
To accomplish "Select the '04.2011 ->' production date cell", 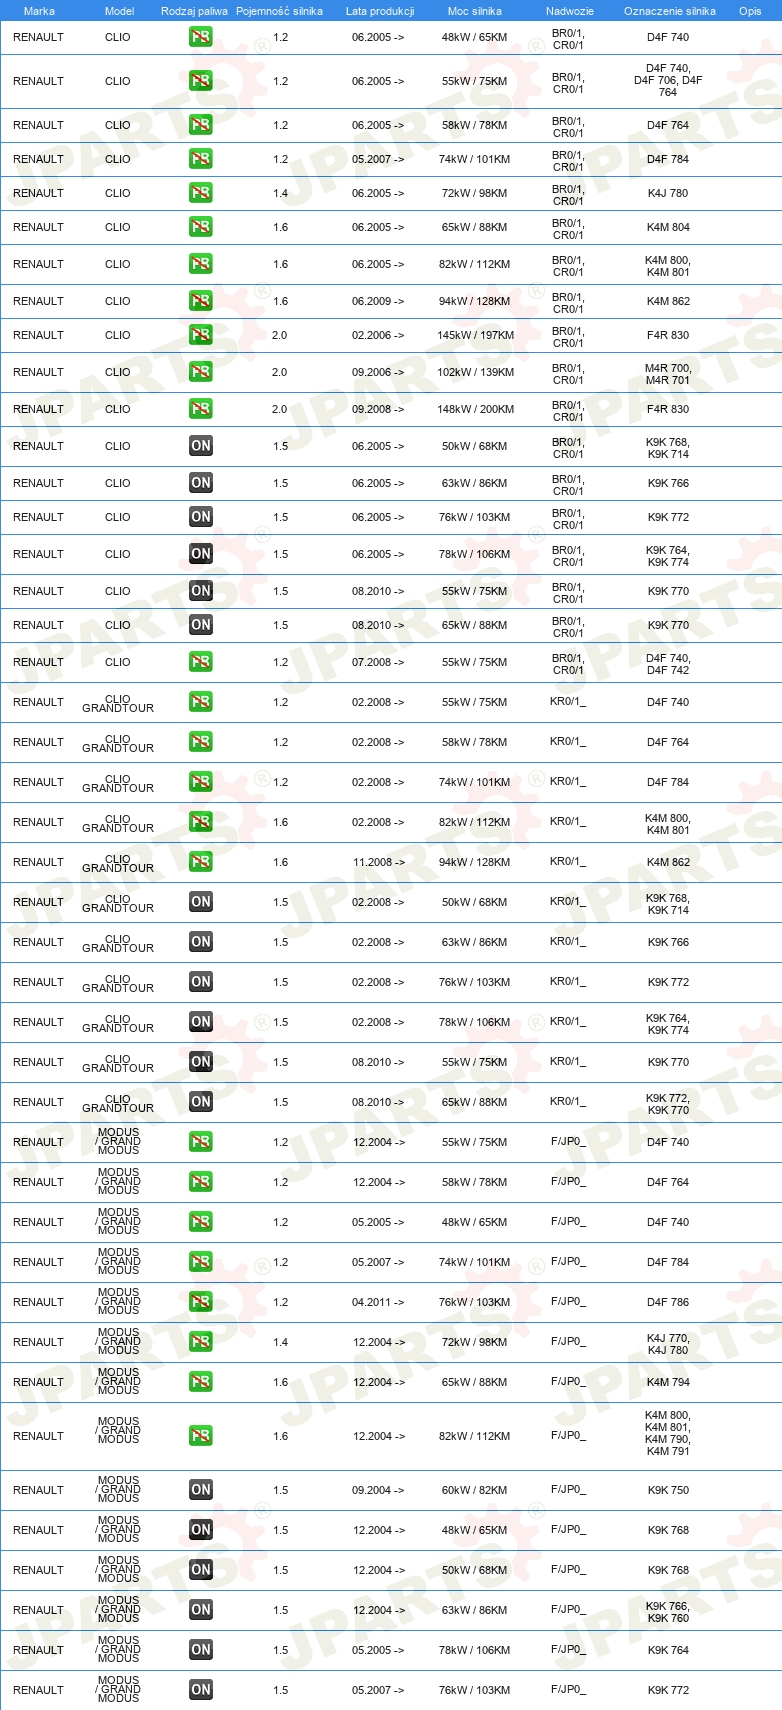I will tap(379, 1302).
